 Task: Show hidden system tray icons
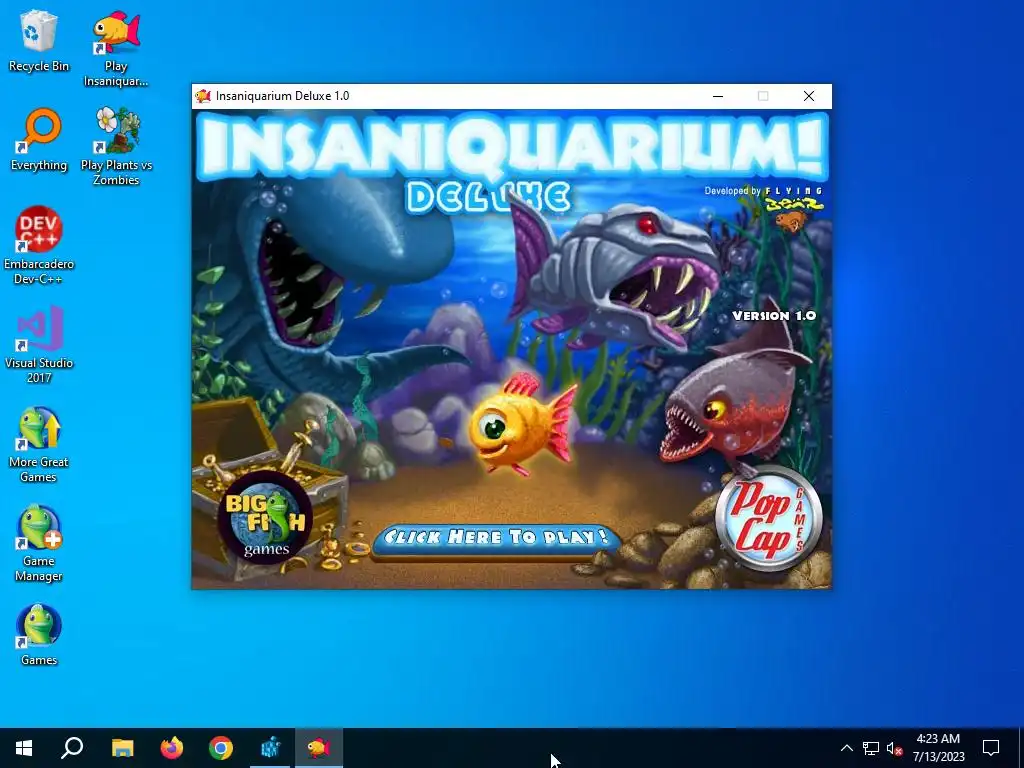(x=846, y=748)
